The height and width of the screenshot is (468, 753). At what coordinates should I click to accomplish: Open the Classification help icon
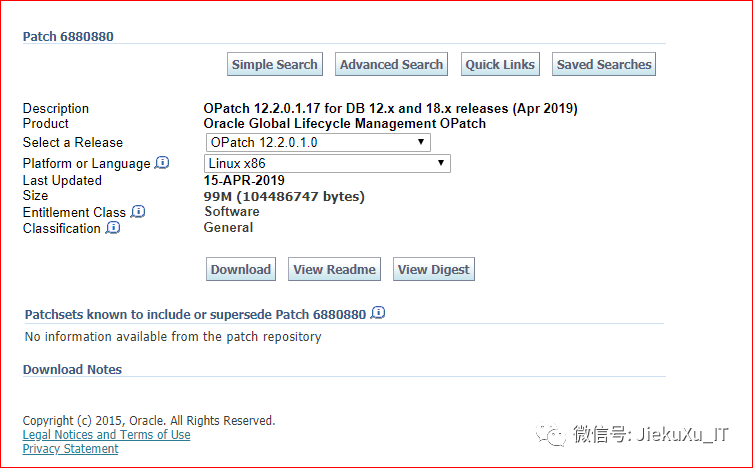[113, 228]
